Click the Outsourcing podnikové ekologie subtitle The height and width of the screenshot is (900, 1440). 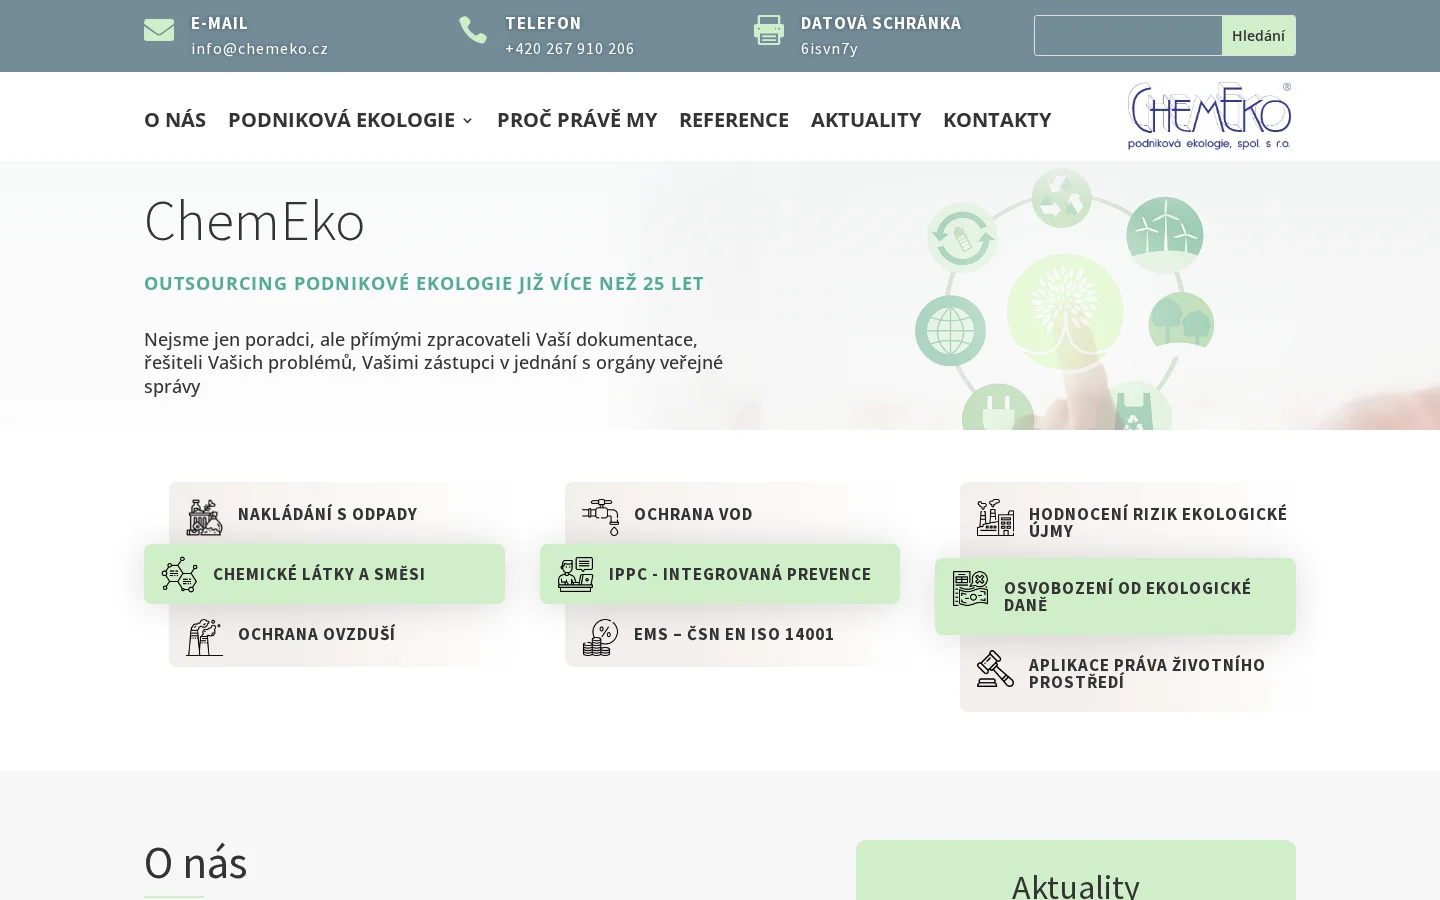(424, 284)
